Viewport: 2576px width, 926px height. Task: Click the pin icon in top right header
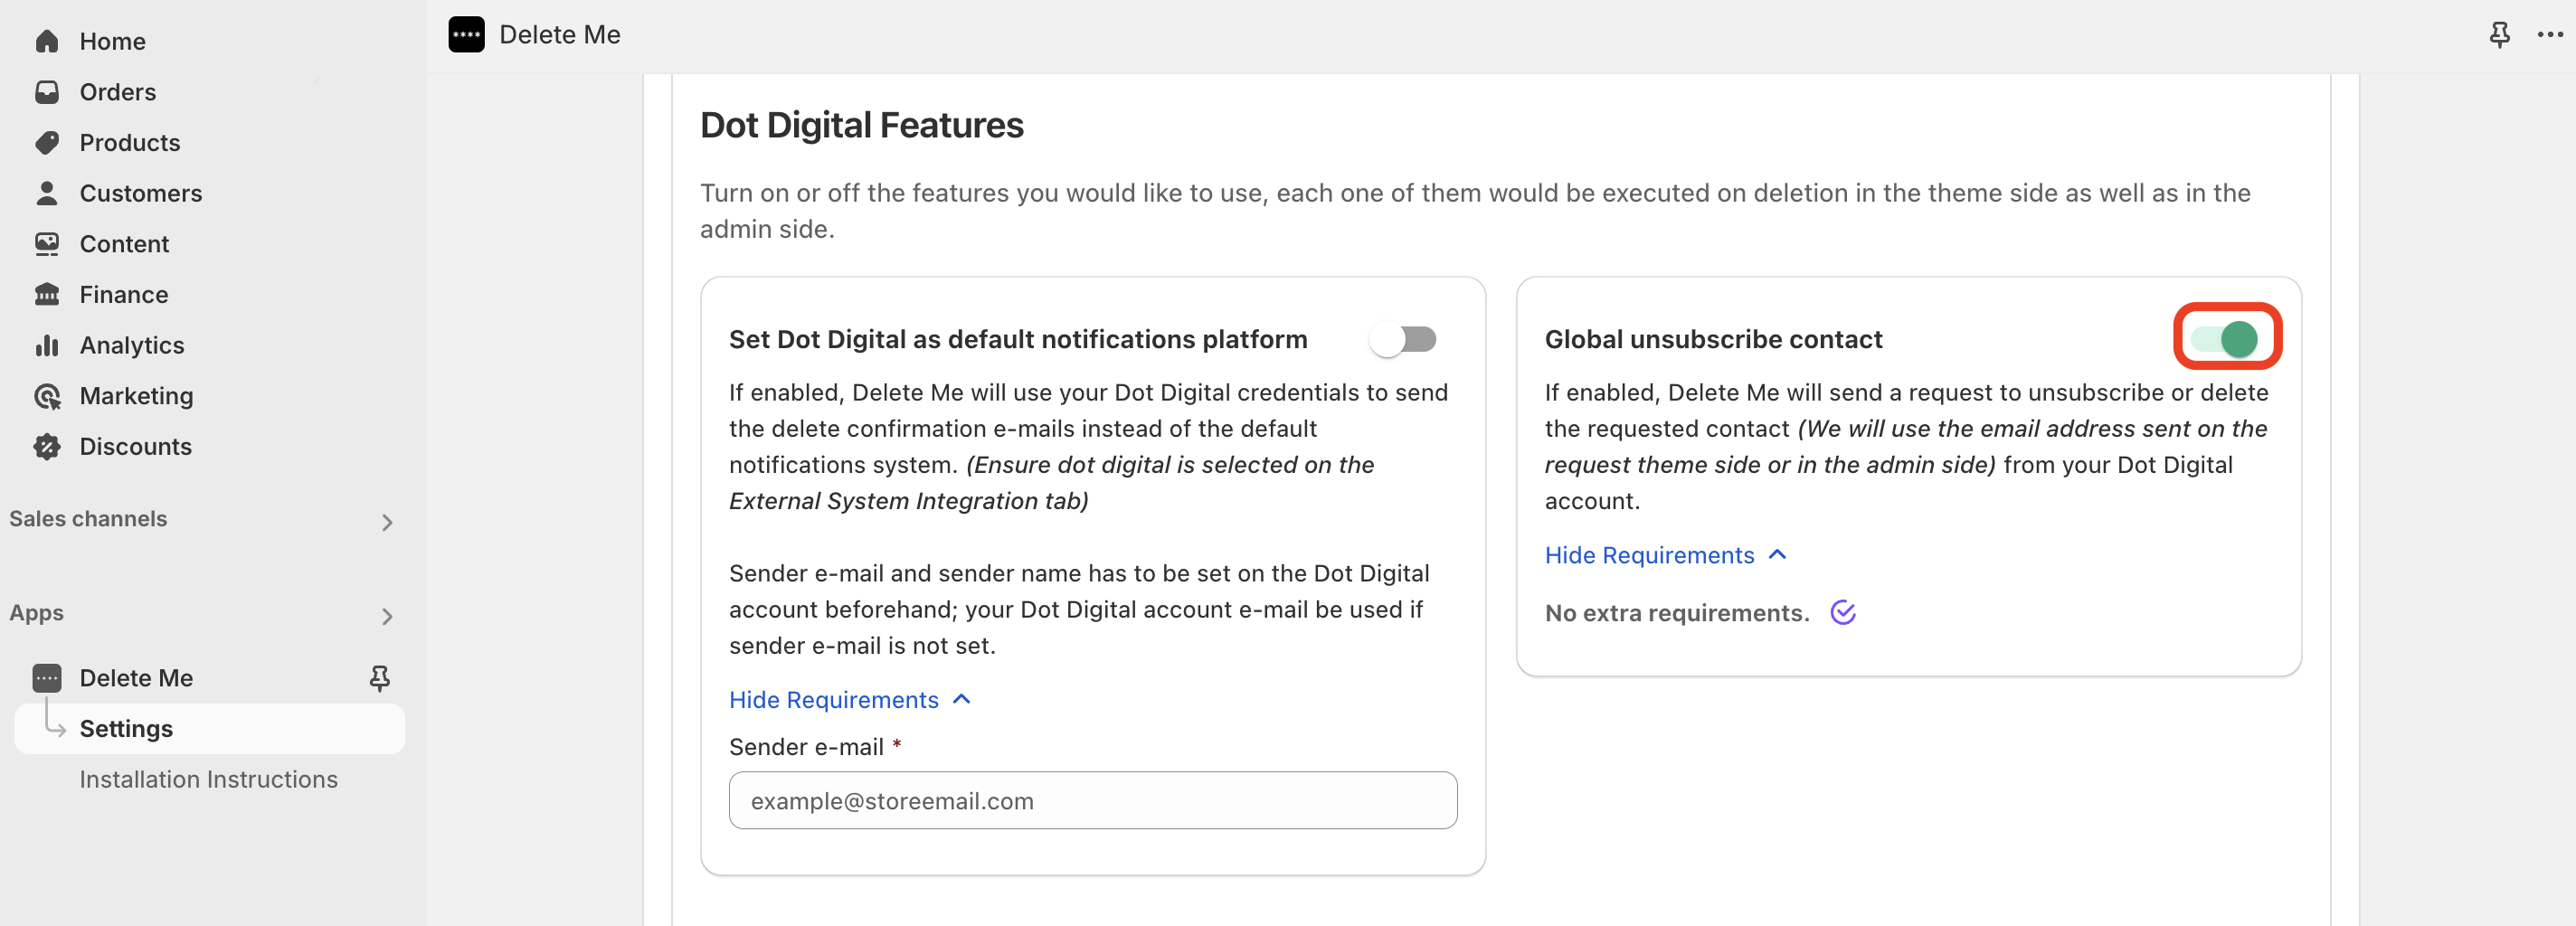click(2499, 34)
